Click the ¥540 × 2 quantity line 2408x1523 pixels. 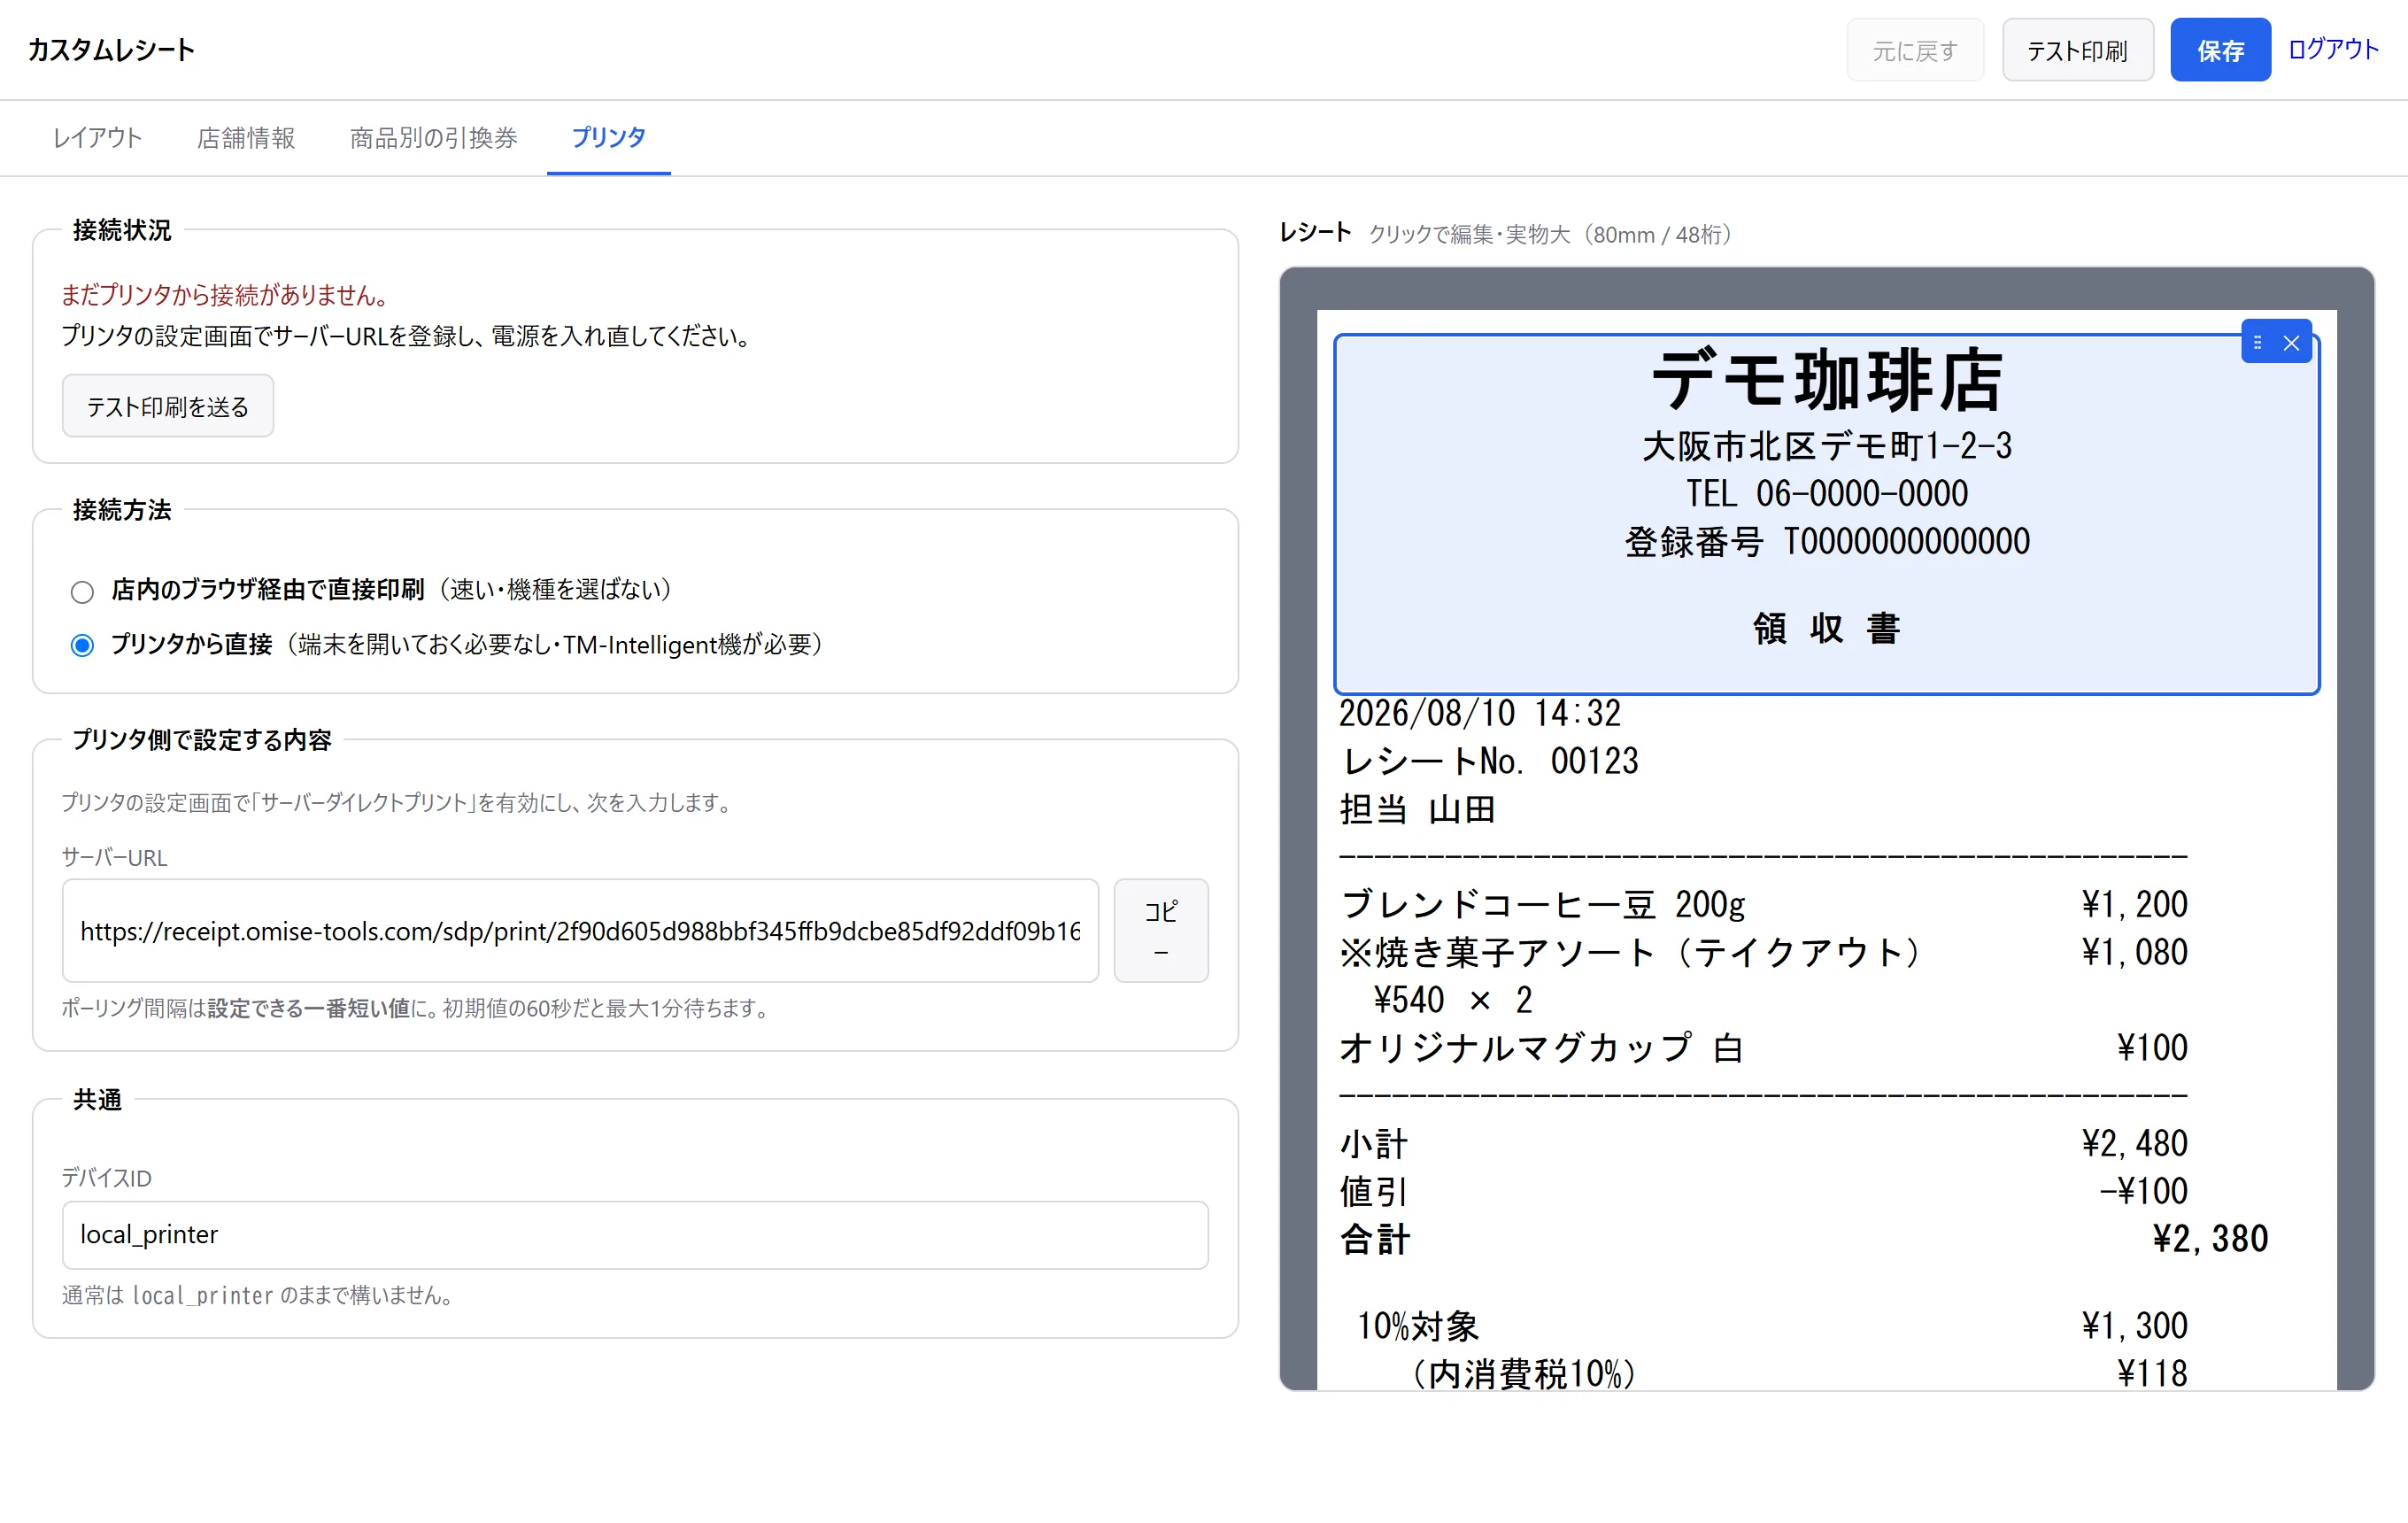[x=1453, y=1001]
